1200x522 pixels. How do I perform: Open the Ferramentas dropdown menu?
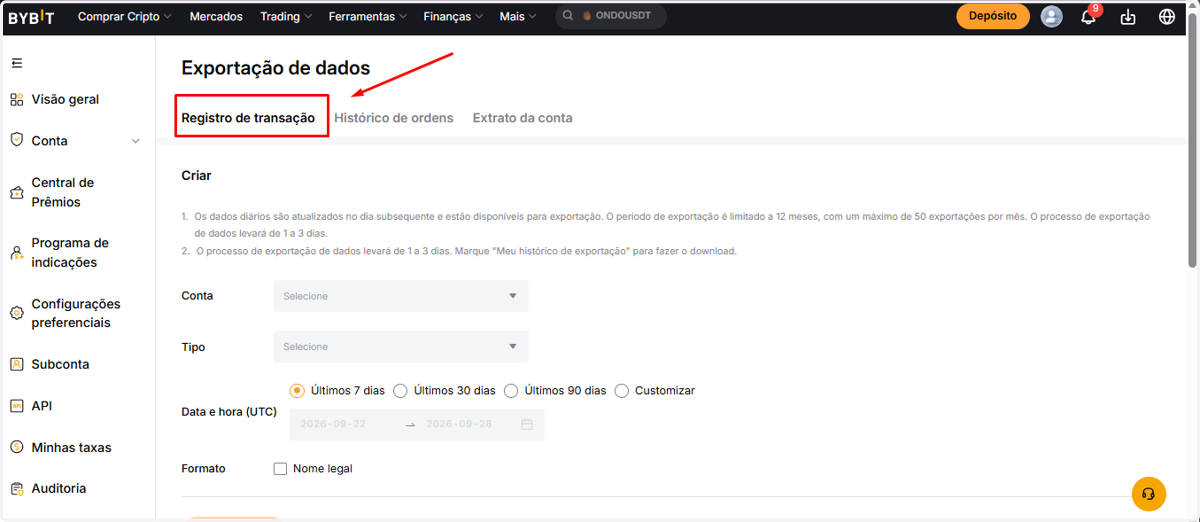(367, 17)
